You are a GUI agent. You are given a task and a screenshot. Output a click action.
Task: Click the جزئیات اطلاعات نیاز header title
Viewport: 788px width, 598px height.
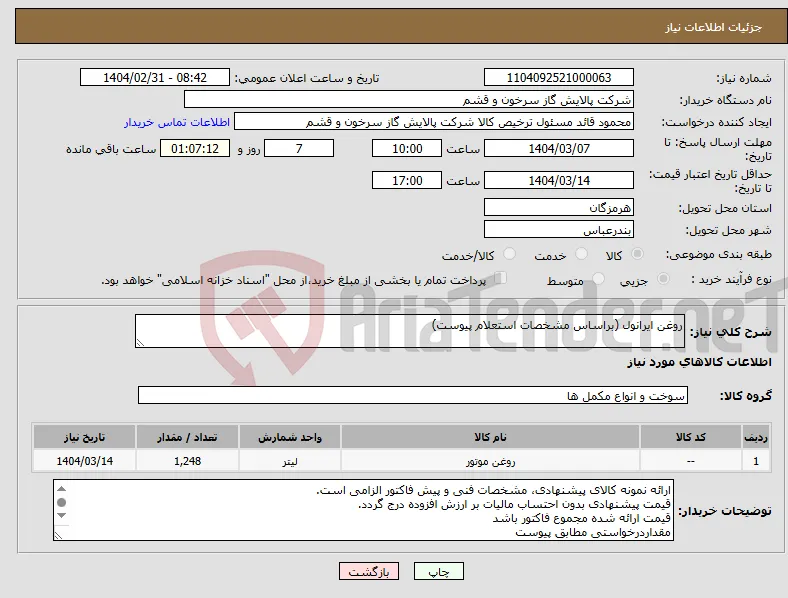[x=714, y=27]
